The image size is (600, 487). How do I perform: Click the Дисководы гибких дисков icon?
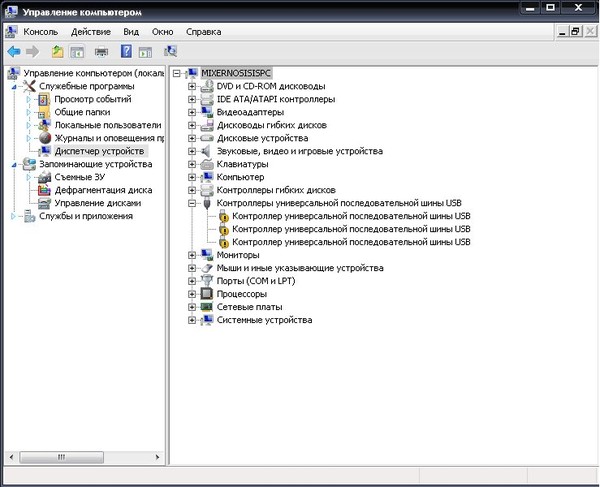(x=207, y=125)
